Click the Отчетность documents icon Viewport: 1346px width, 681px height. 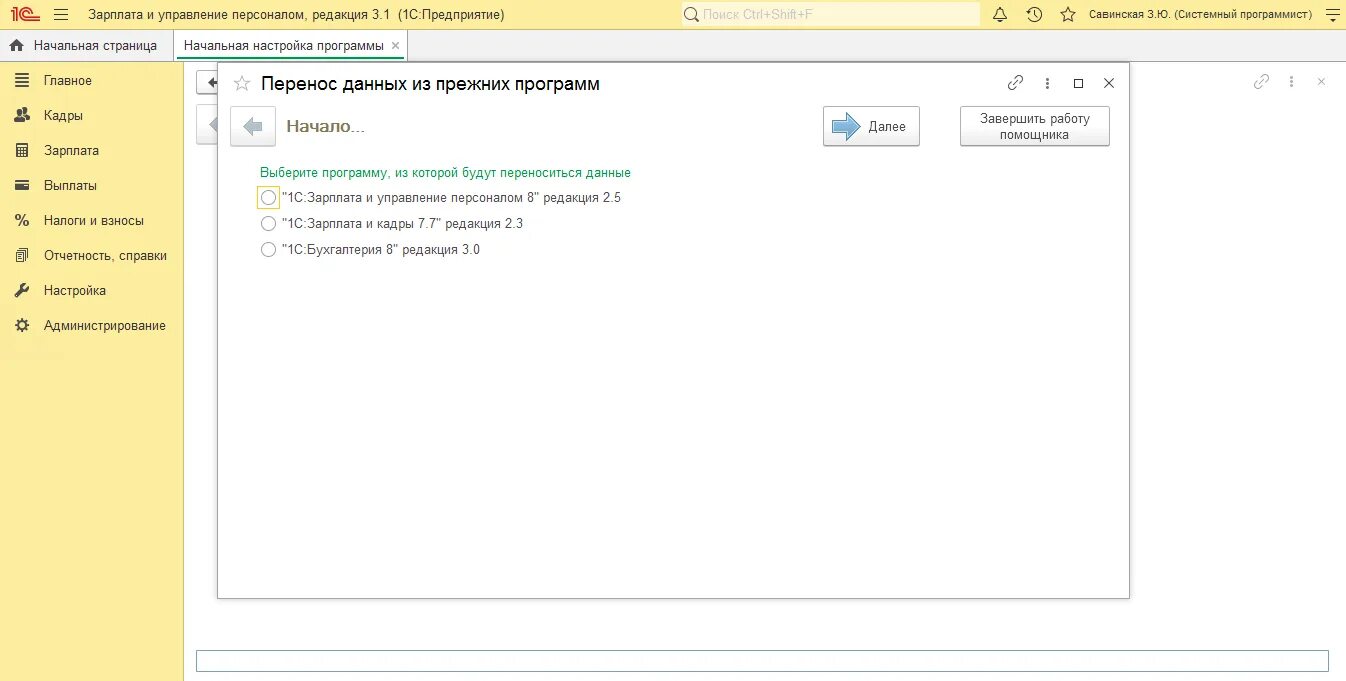(22, 255)
